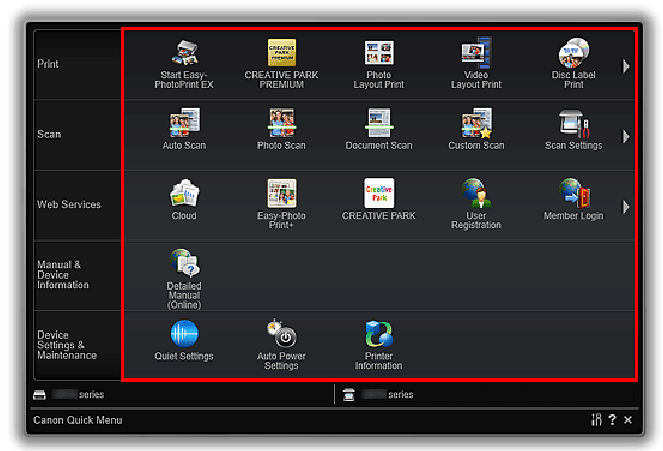Open CREATIVE PARK in Web Services
Viewport: 663px width, 451px height.
[379, 200]
